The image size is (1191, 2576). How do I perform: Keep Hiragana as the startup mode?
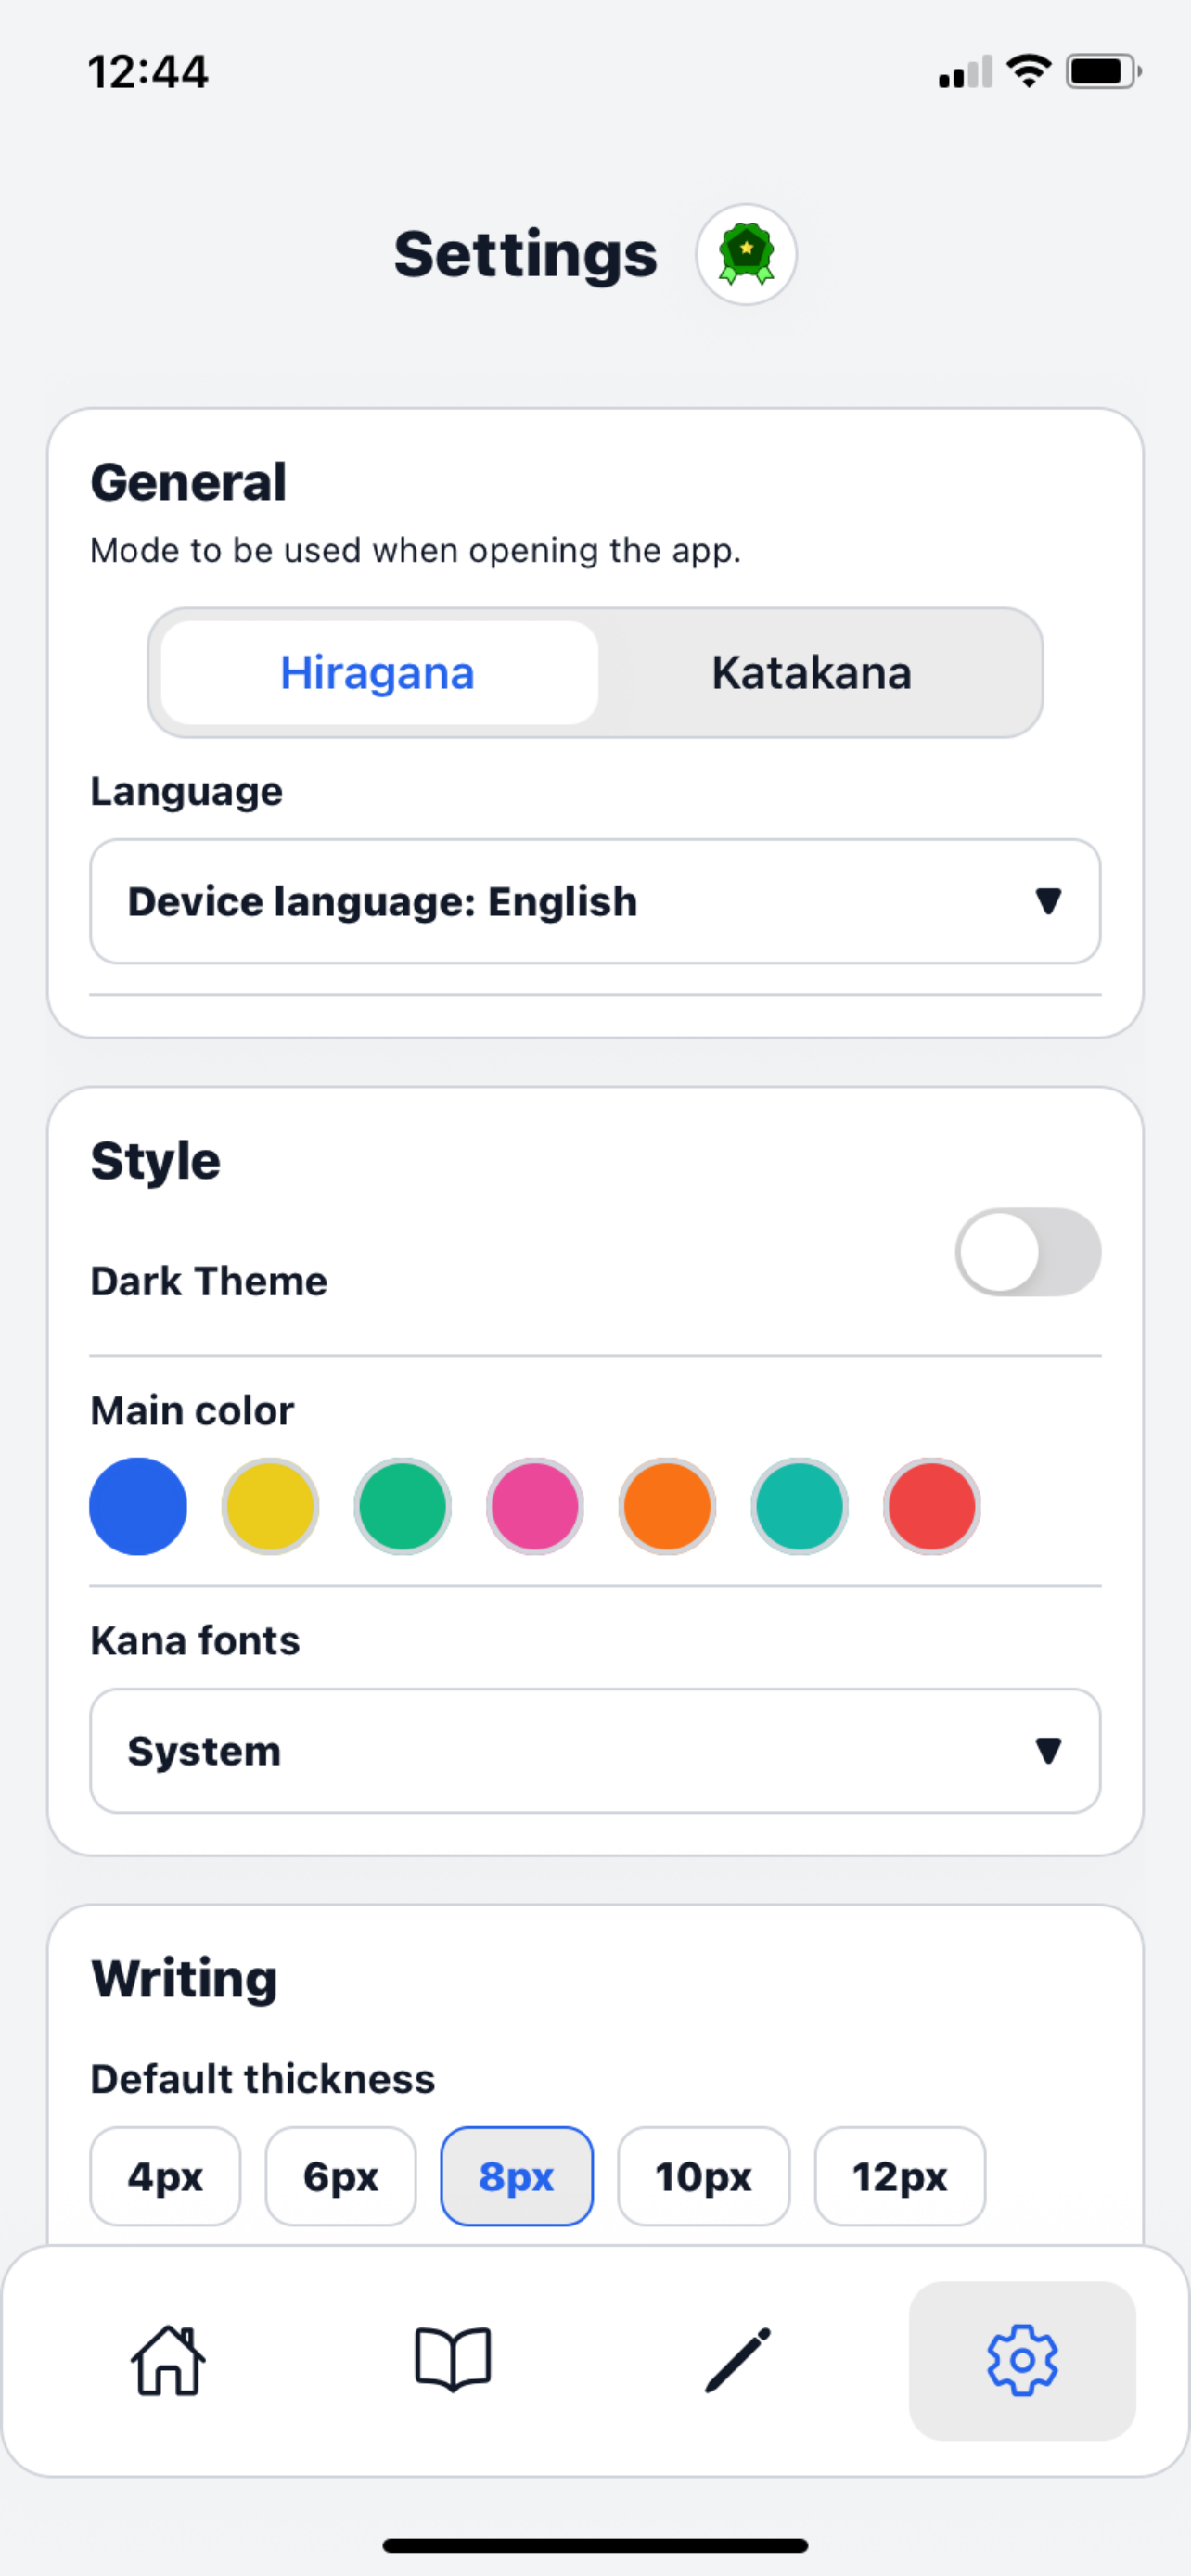tap(377, 672)
